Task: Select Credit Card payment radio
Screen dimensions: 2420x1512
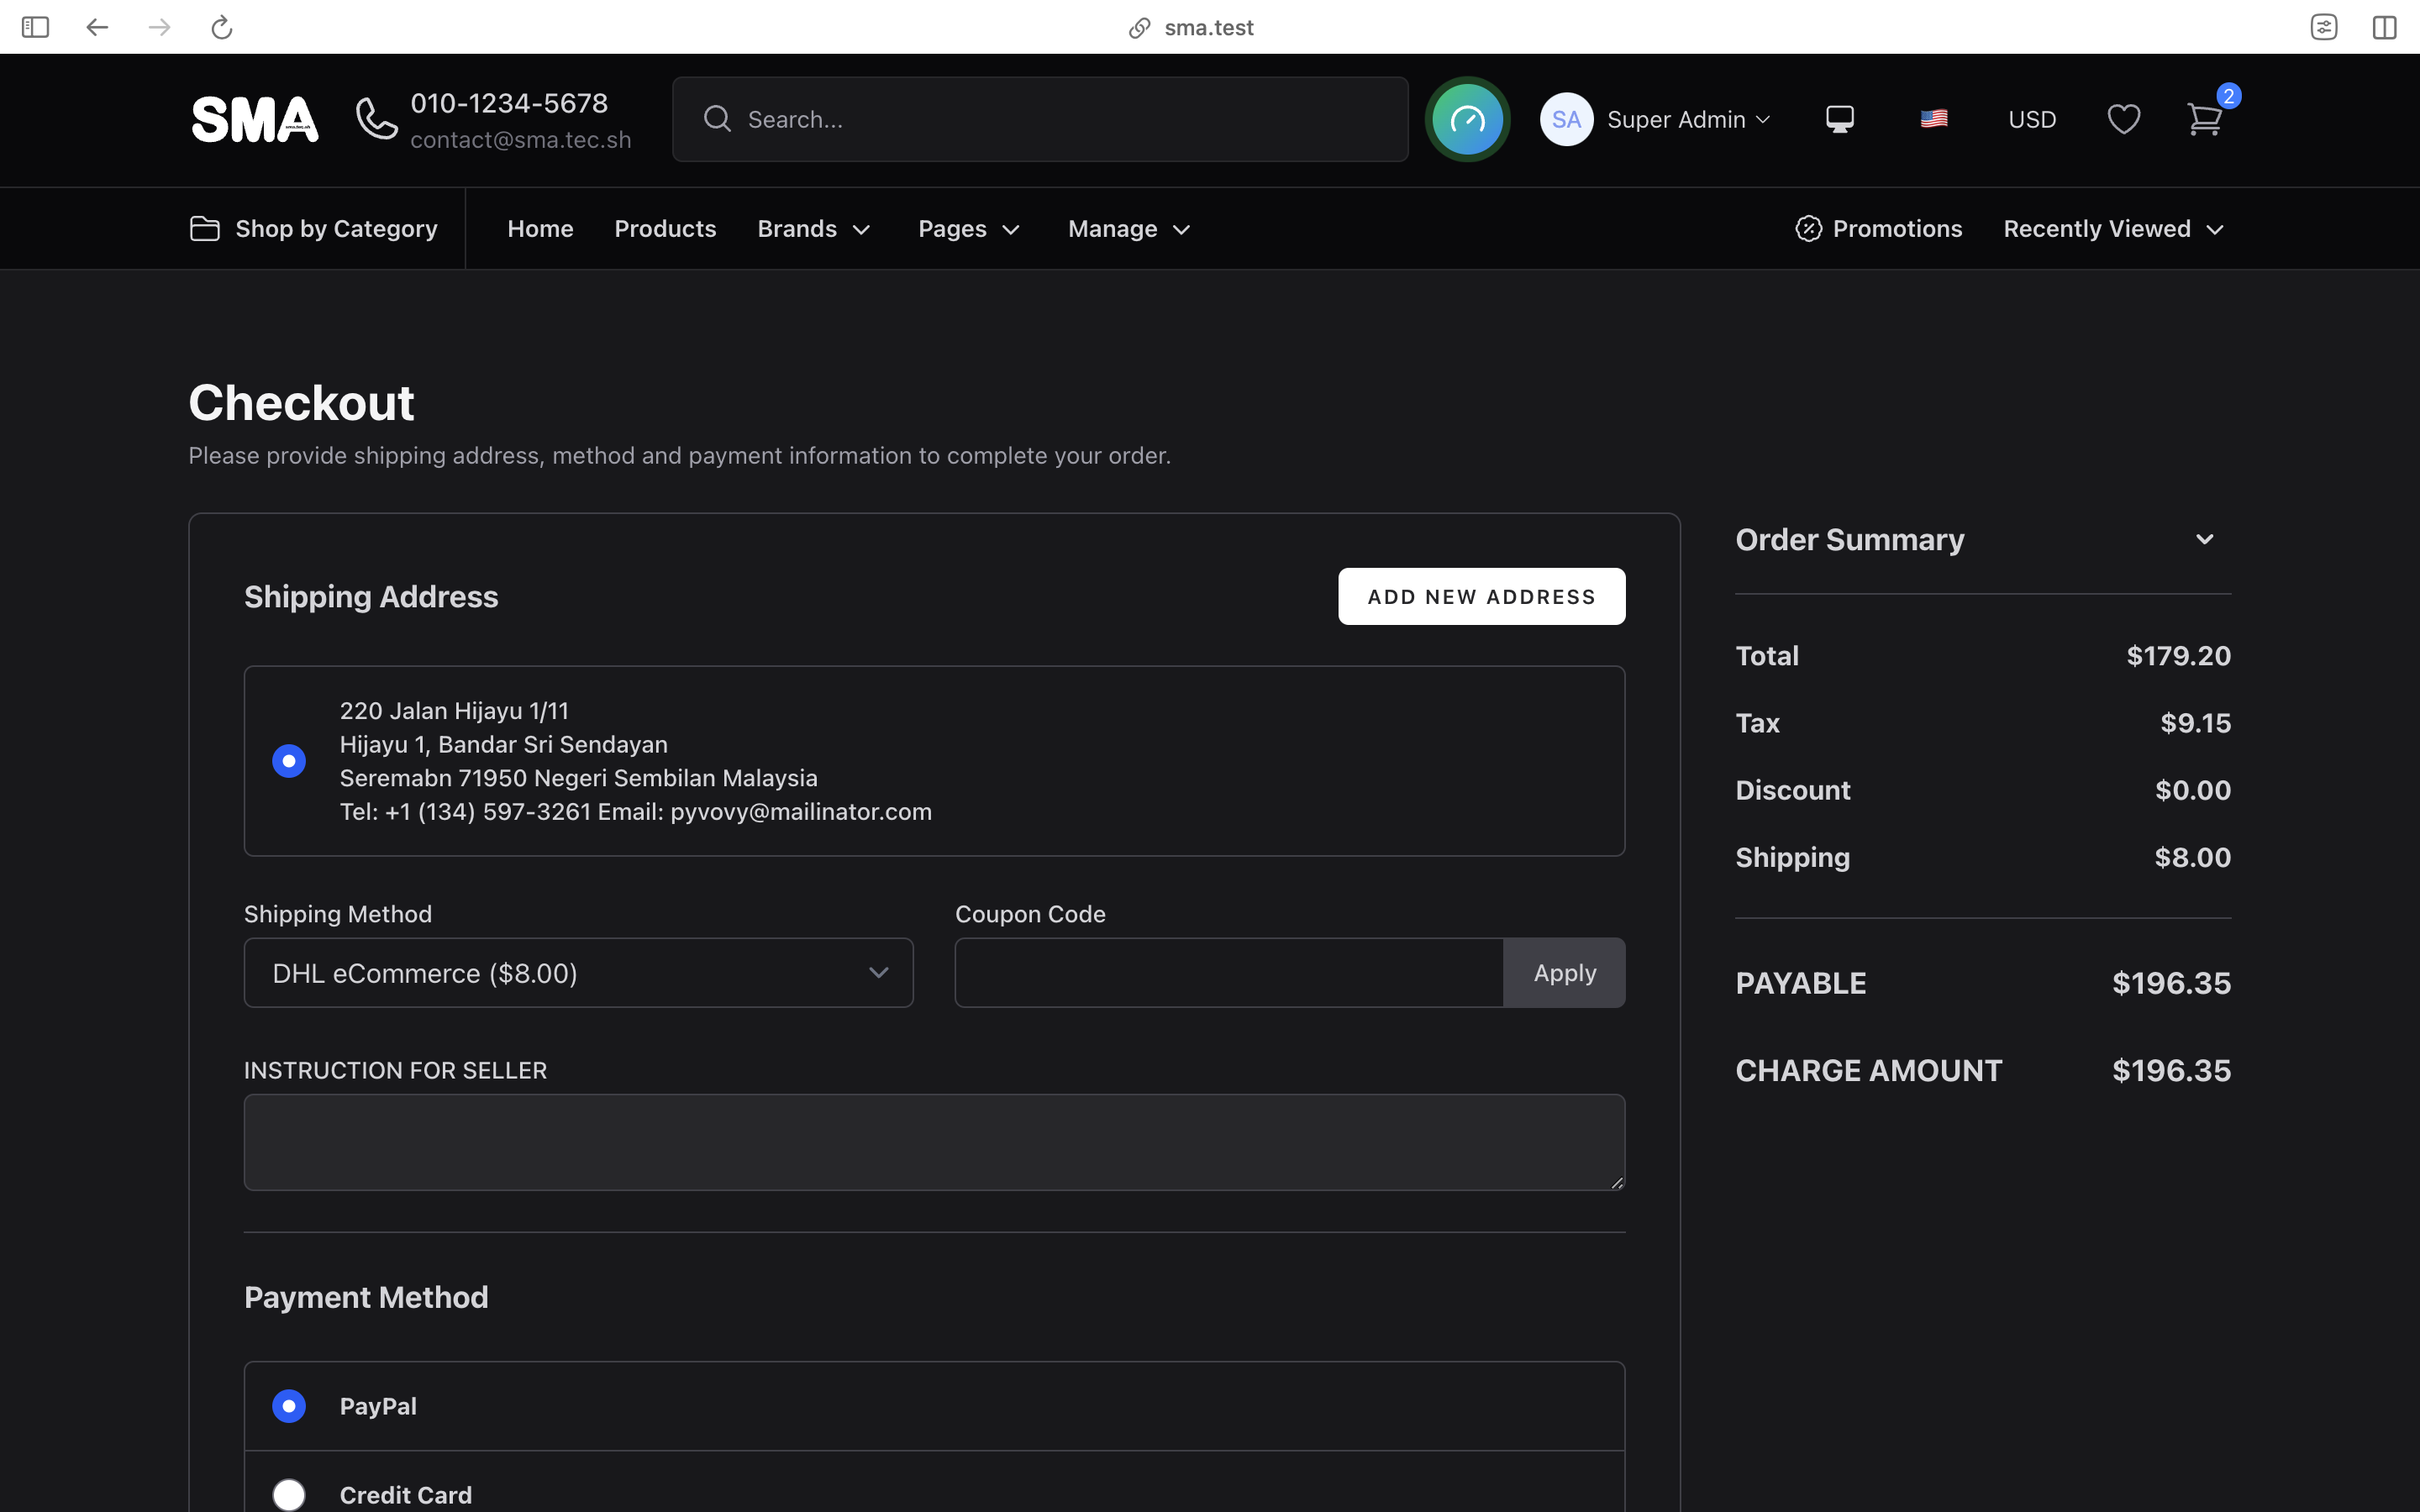Action: click(x=289, y=1495)
